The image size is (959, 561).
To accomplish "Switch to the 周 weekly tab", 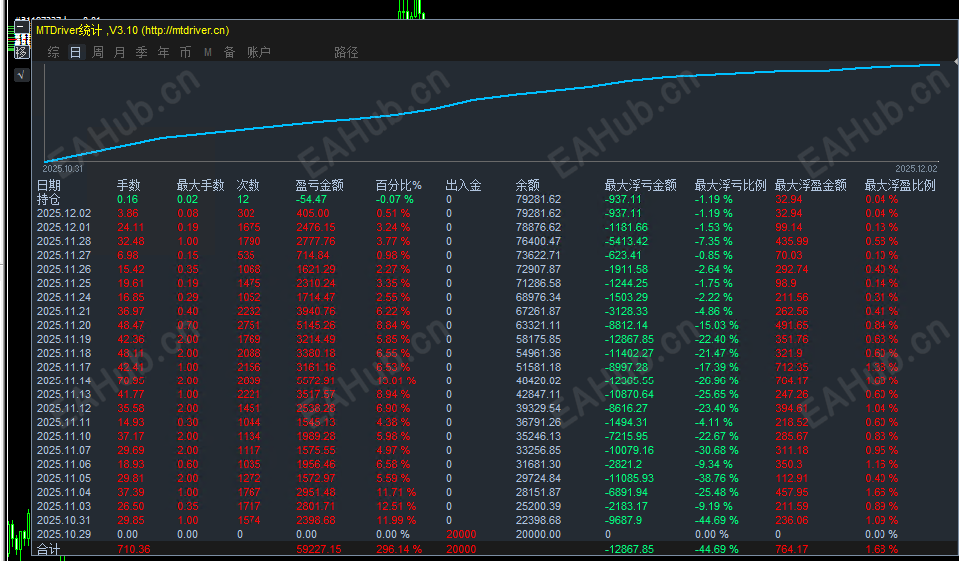I will [x=98, y=53].
